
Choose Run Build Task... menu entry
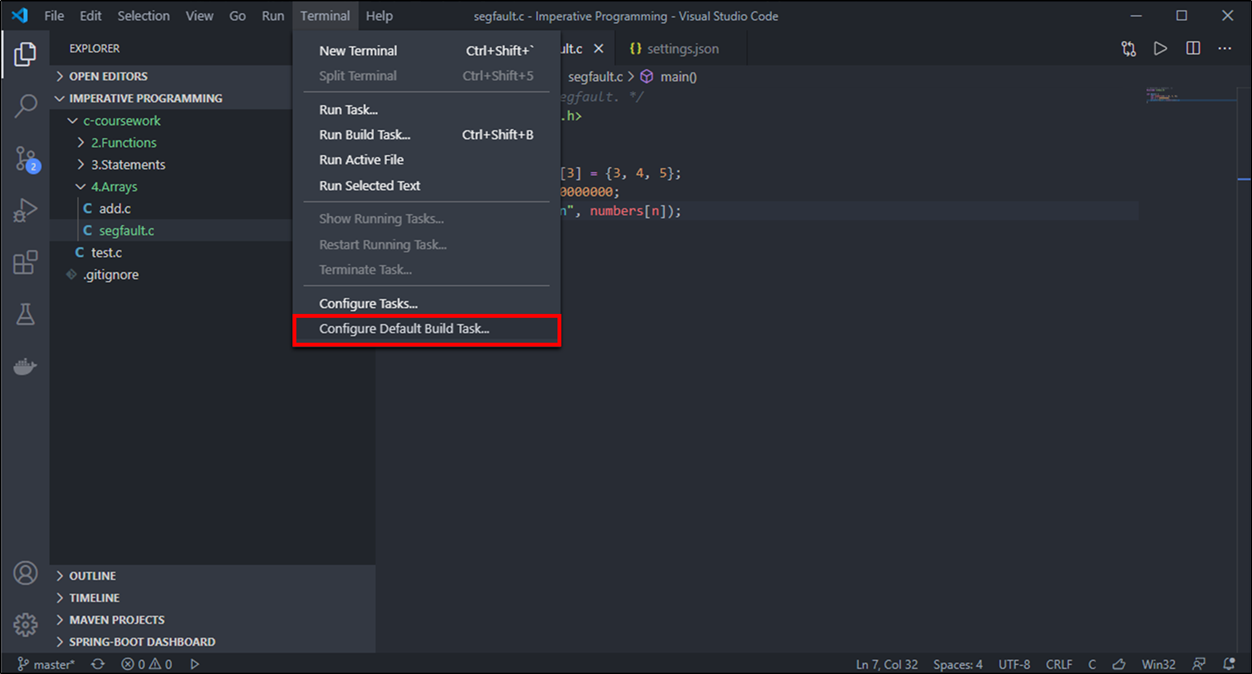coord(427,135)
